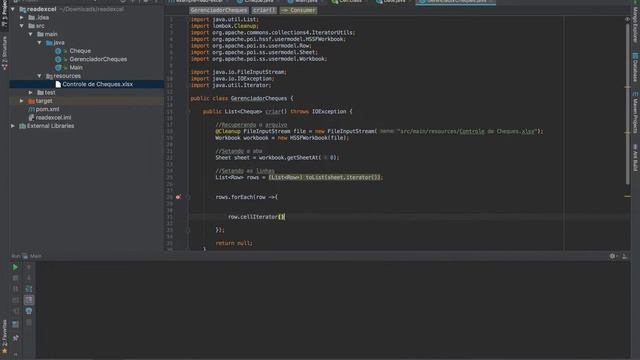Viewport: 640px width, 360px height.
Task: Open the Structure tool window tab
Action: (x=4, y=52)
